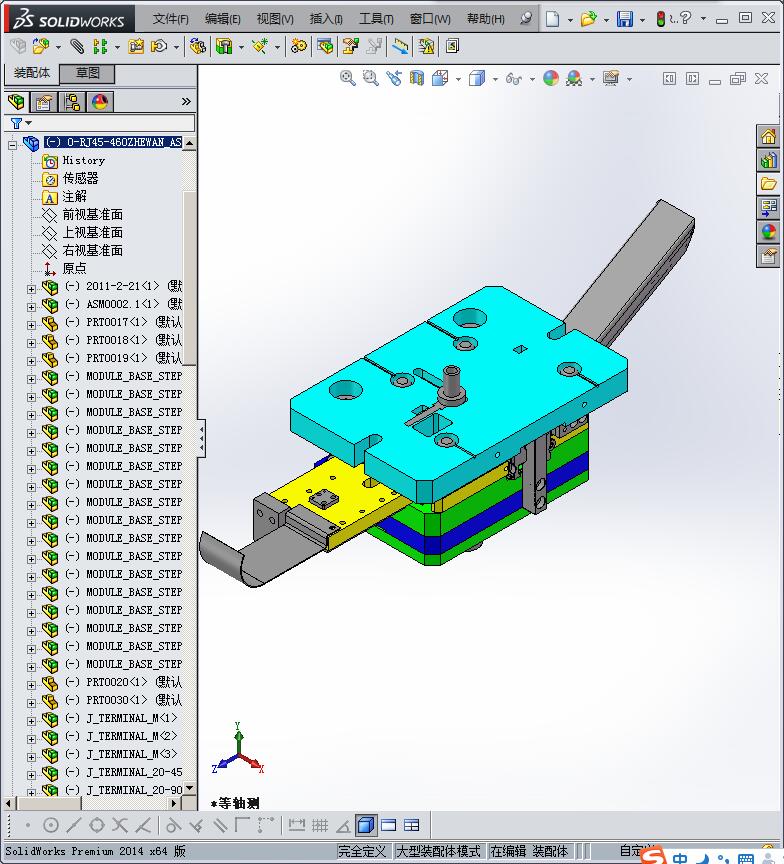
Task: Click the New document icon
Action: click(x=552, y=19)
